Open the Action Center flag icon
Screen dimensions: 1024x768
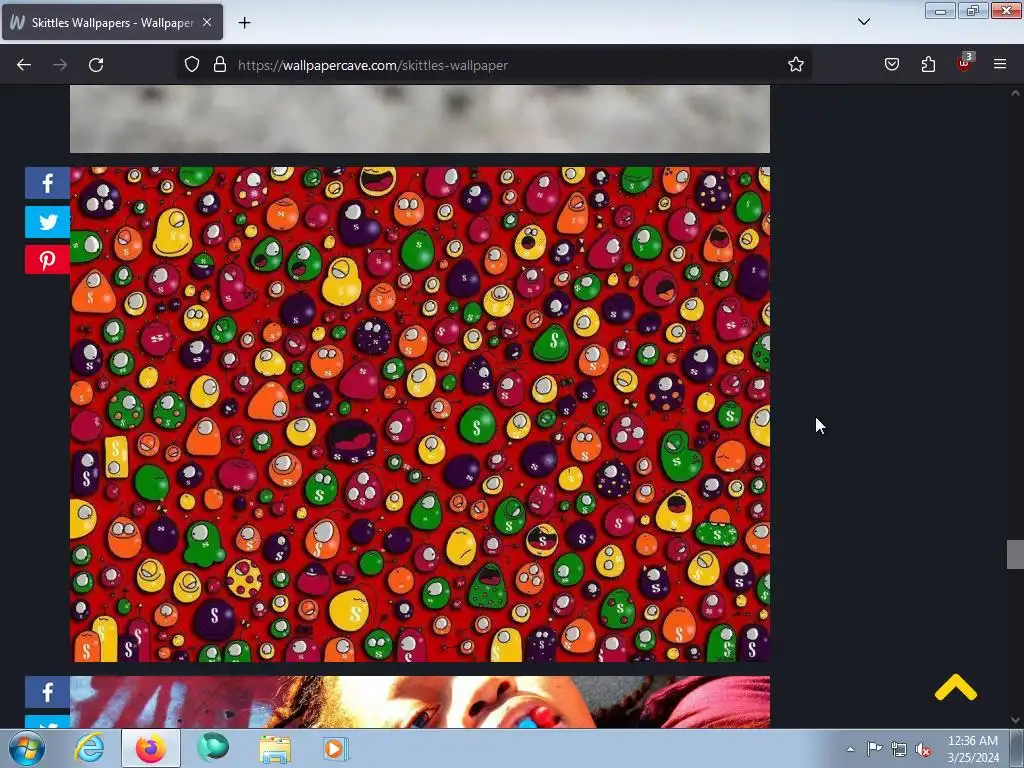pyautogui.click(x=874, y=749)
